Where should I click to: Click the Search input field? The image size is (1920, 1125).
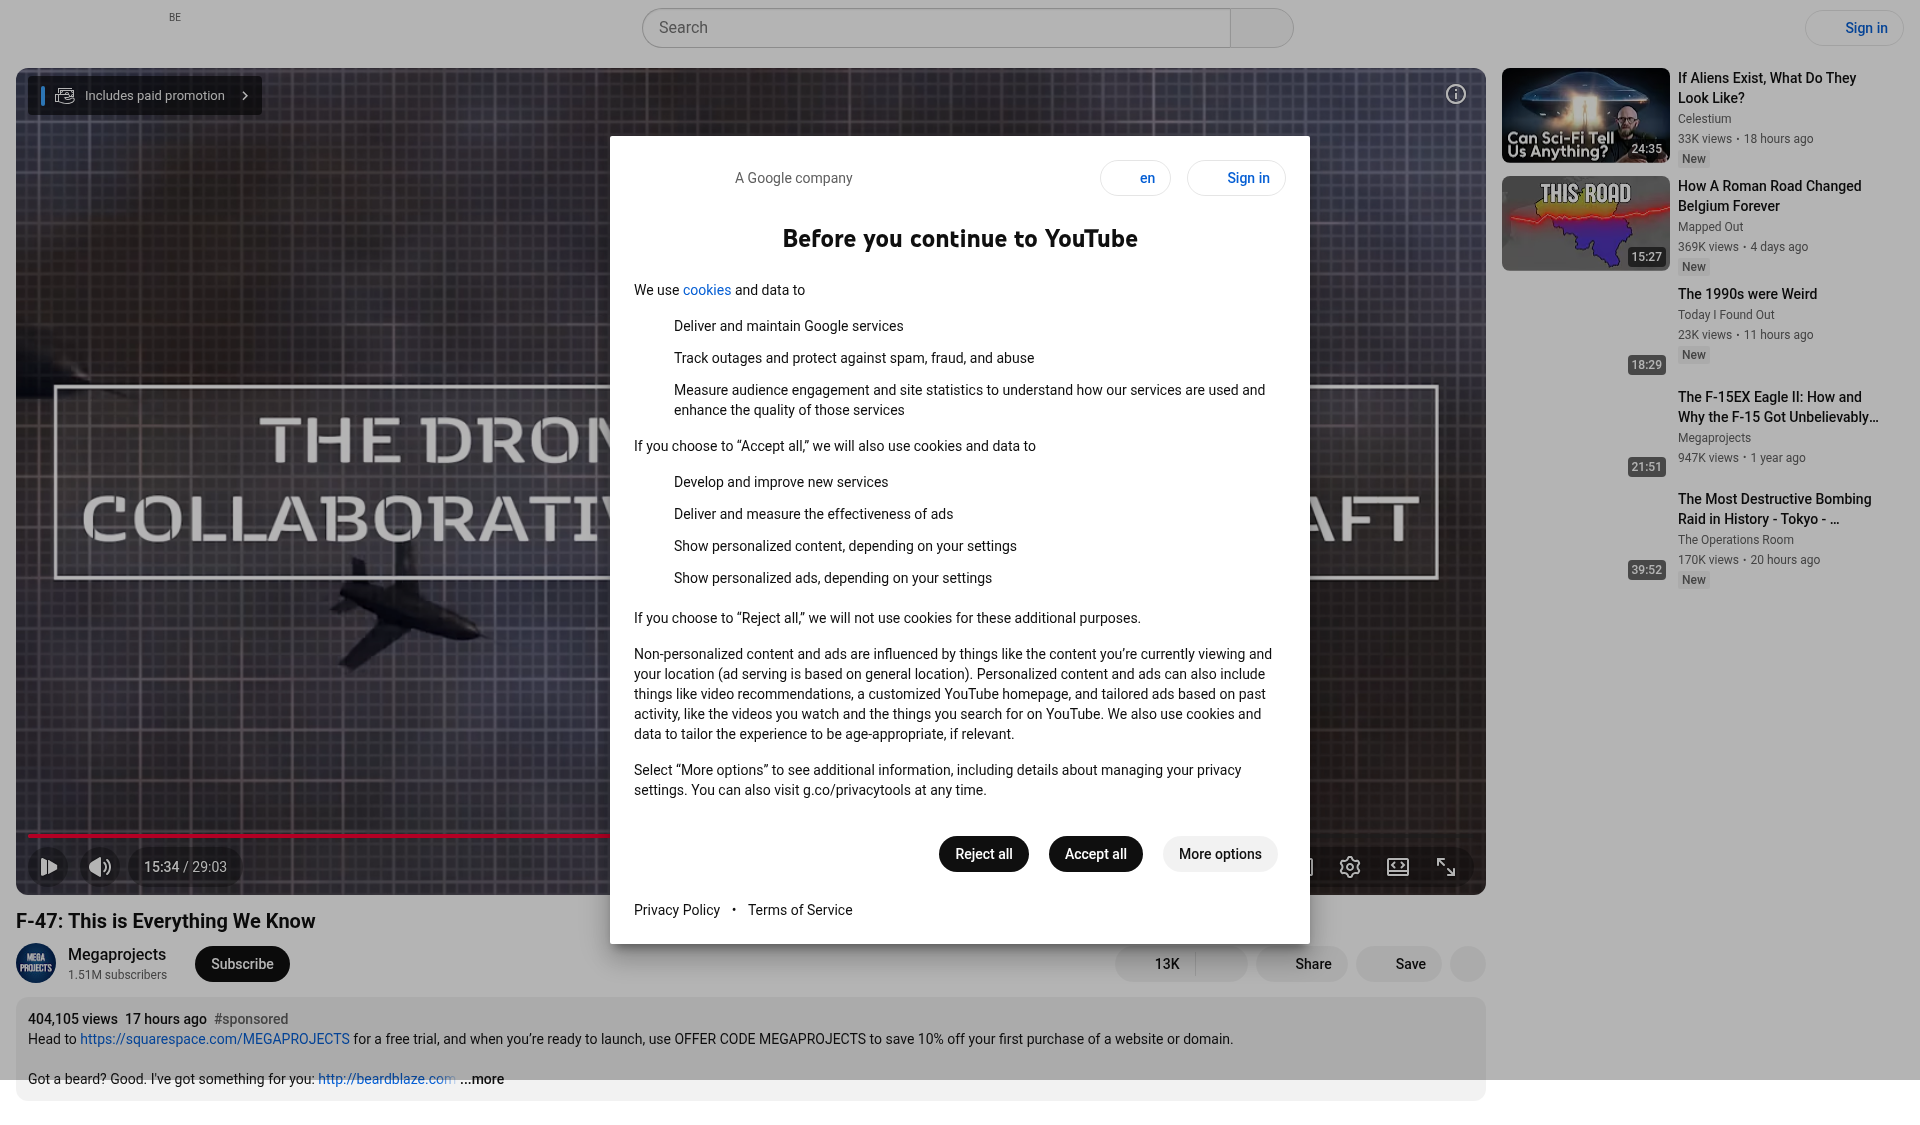pos(935,28)
